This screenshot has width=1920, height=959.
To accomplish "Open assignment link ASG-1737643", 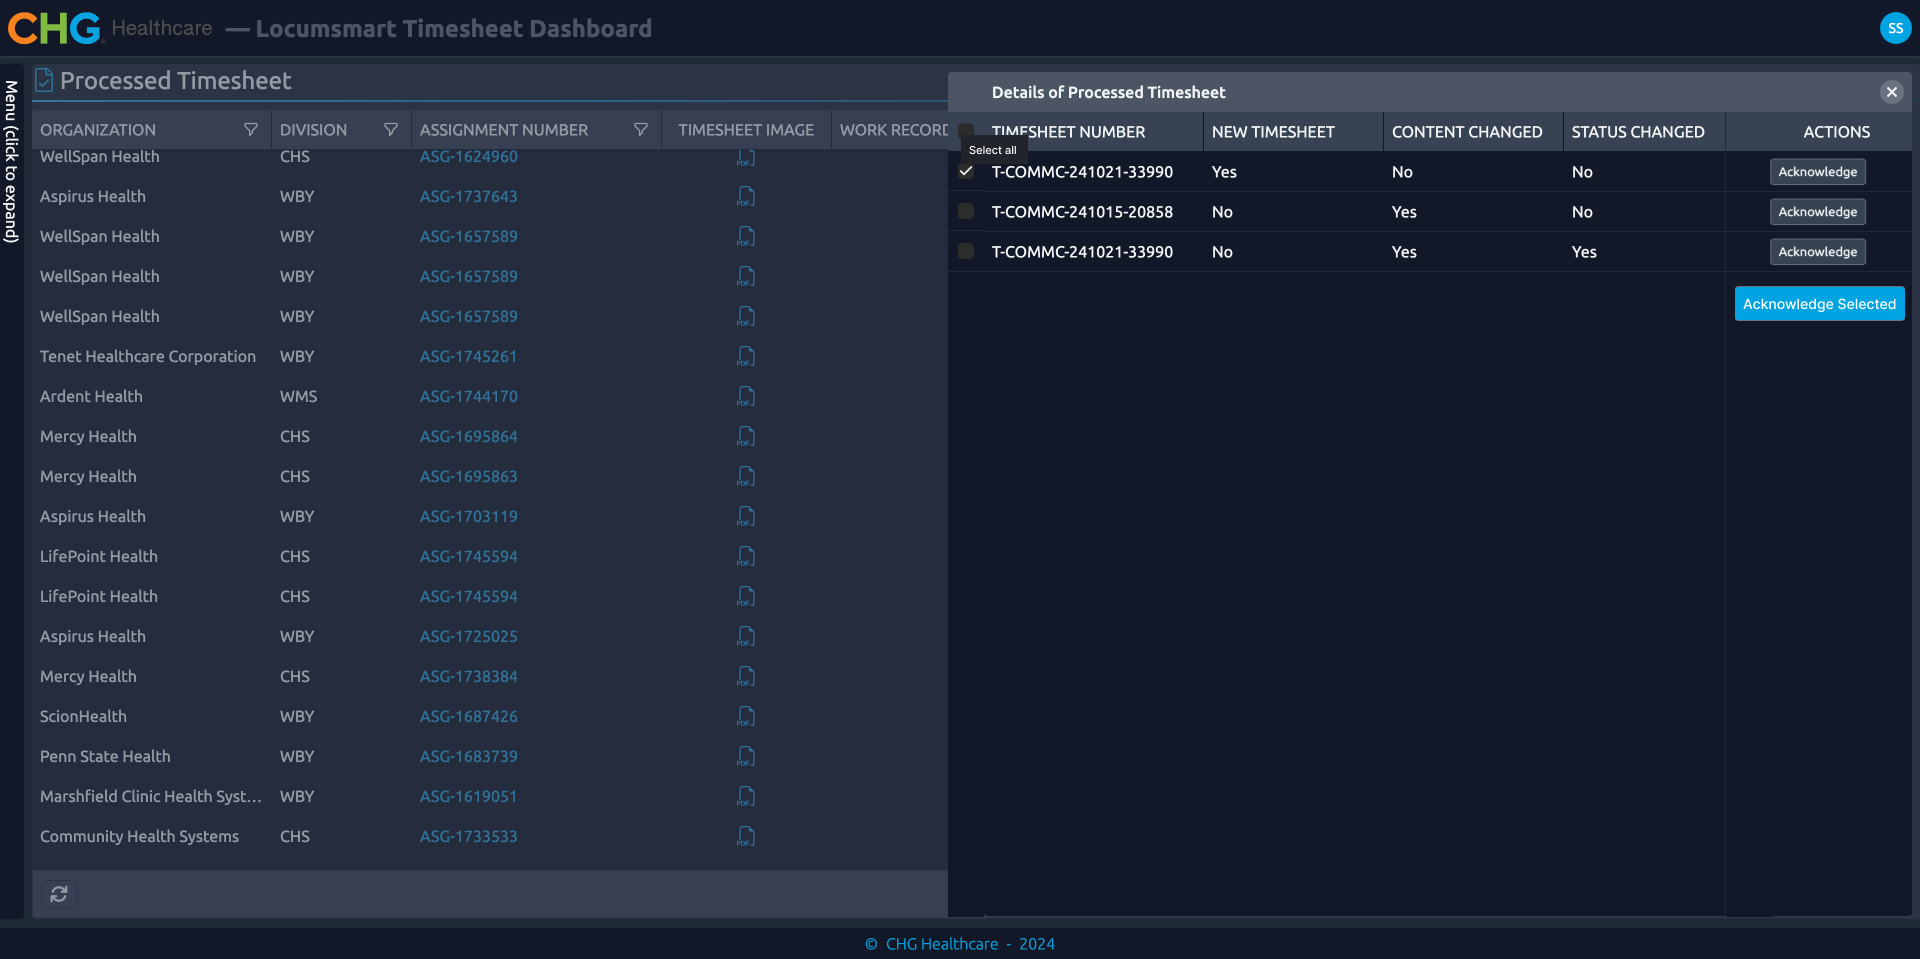I will click(x=469, y=197).
